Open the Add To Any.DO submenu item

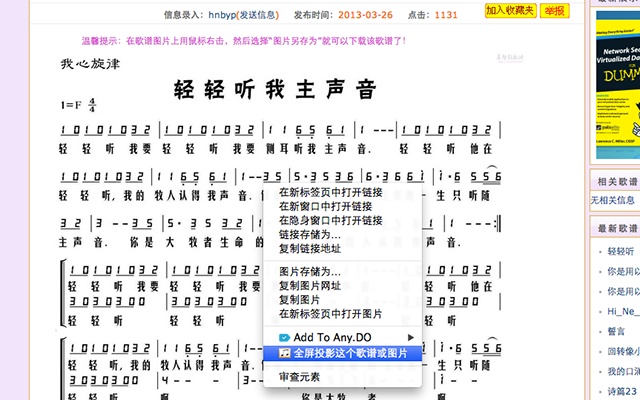(x=343, y=338)
